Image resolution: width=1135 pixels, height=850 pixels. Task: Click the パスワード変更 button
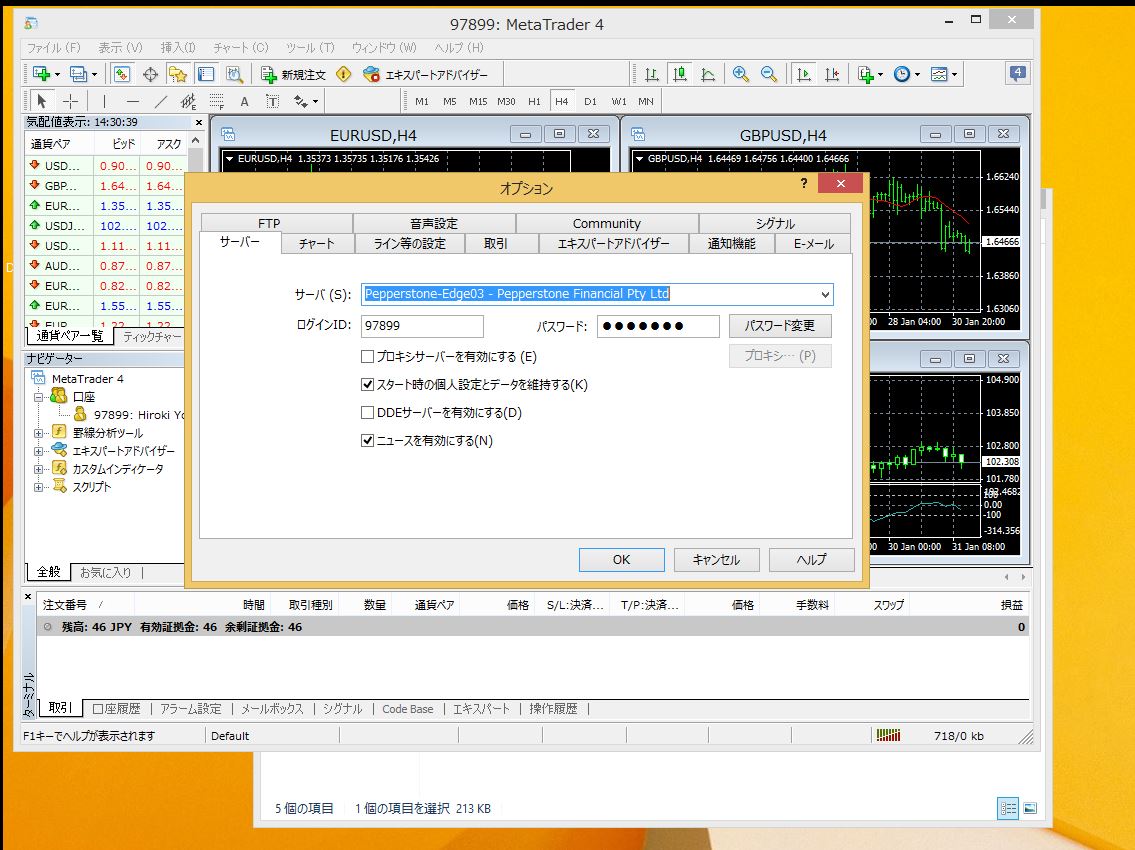tap(780, 326)
